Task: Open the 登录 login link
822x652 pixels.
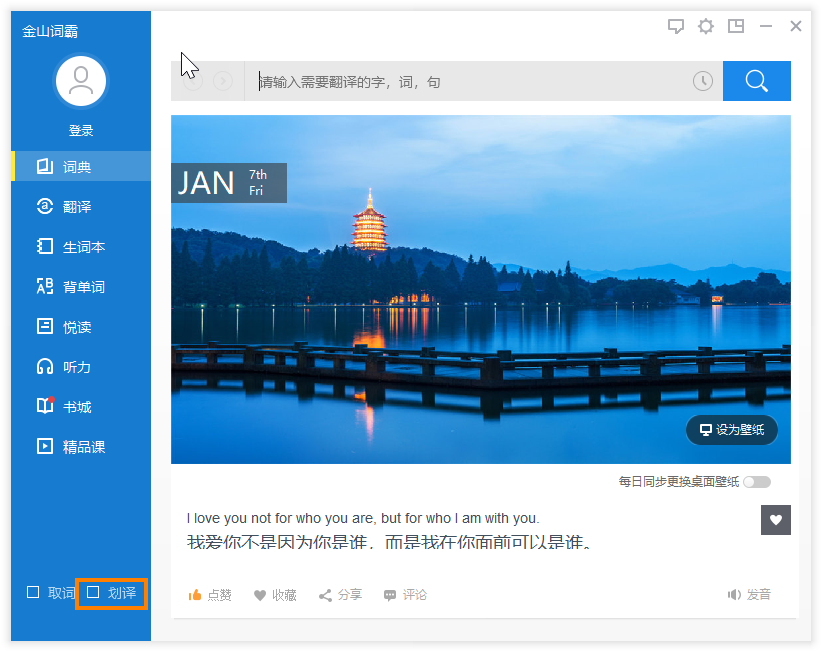Action: [x=81, y=131]
